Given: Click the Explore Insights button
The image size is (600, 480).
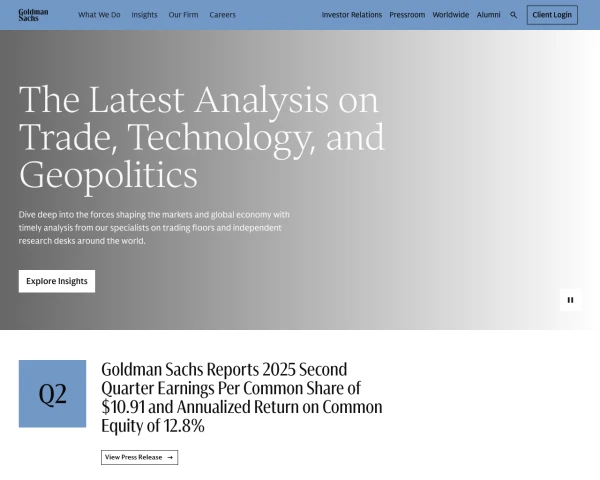Looking at the screenshot, I should tap(57, 281).
